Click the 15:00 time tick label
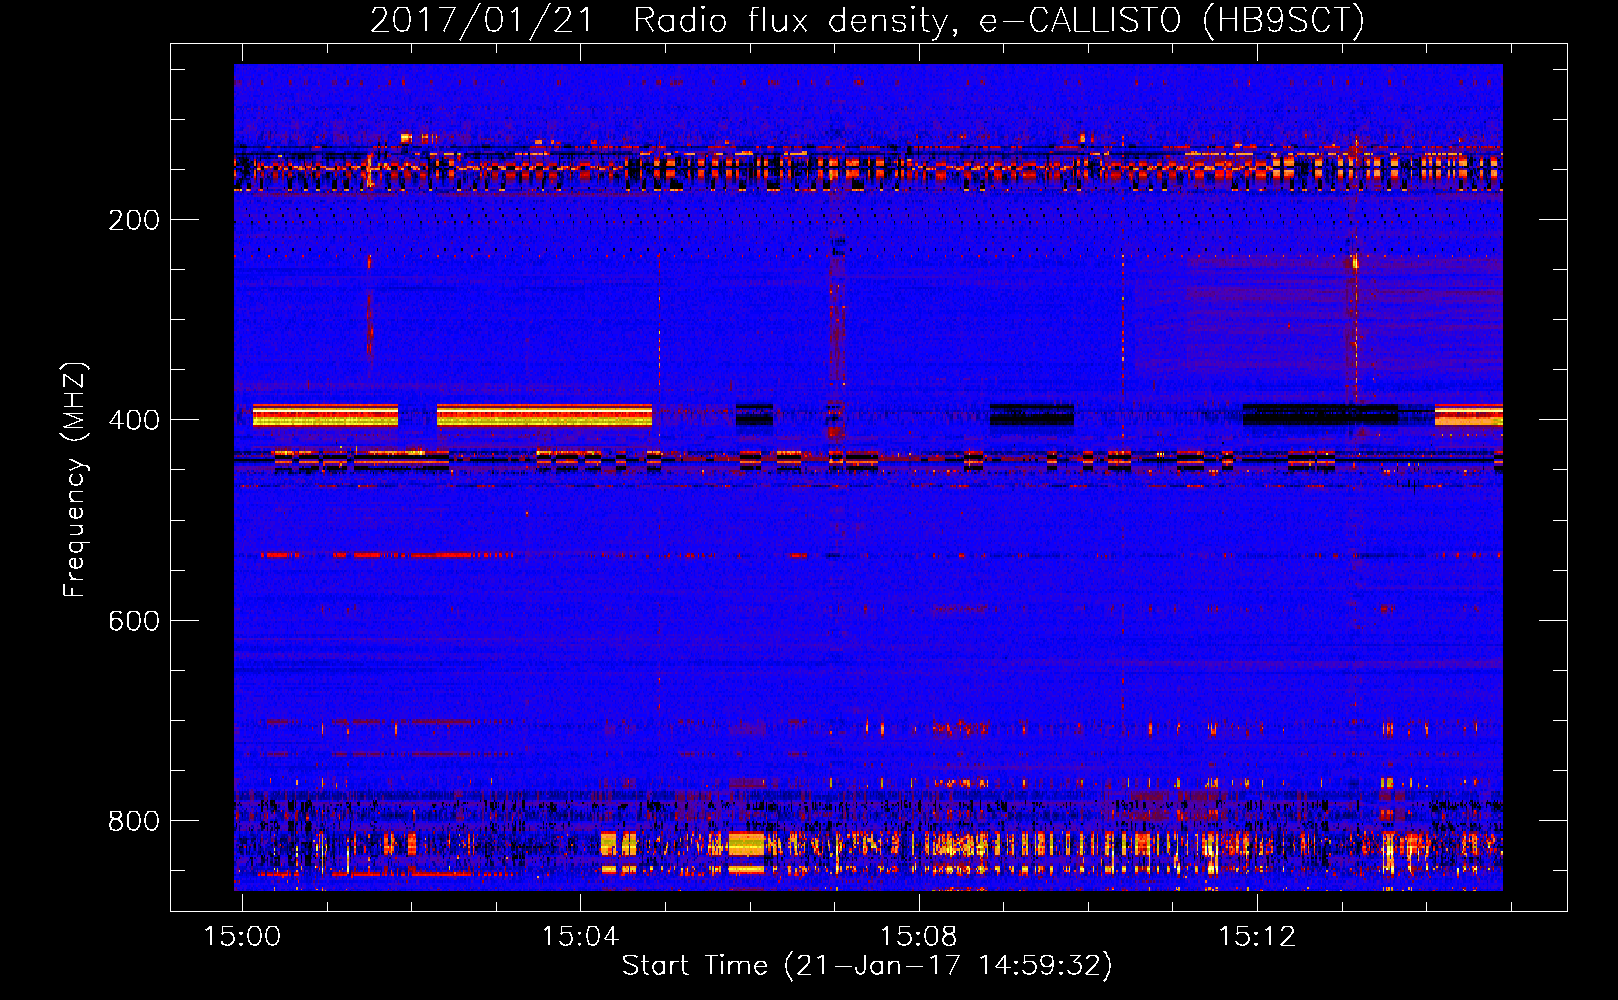The height and width of the screenshot is (1000, 1618). (x=242, y=936)
